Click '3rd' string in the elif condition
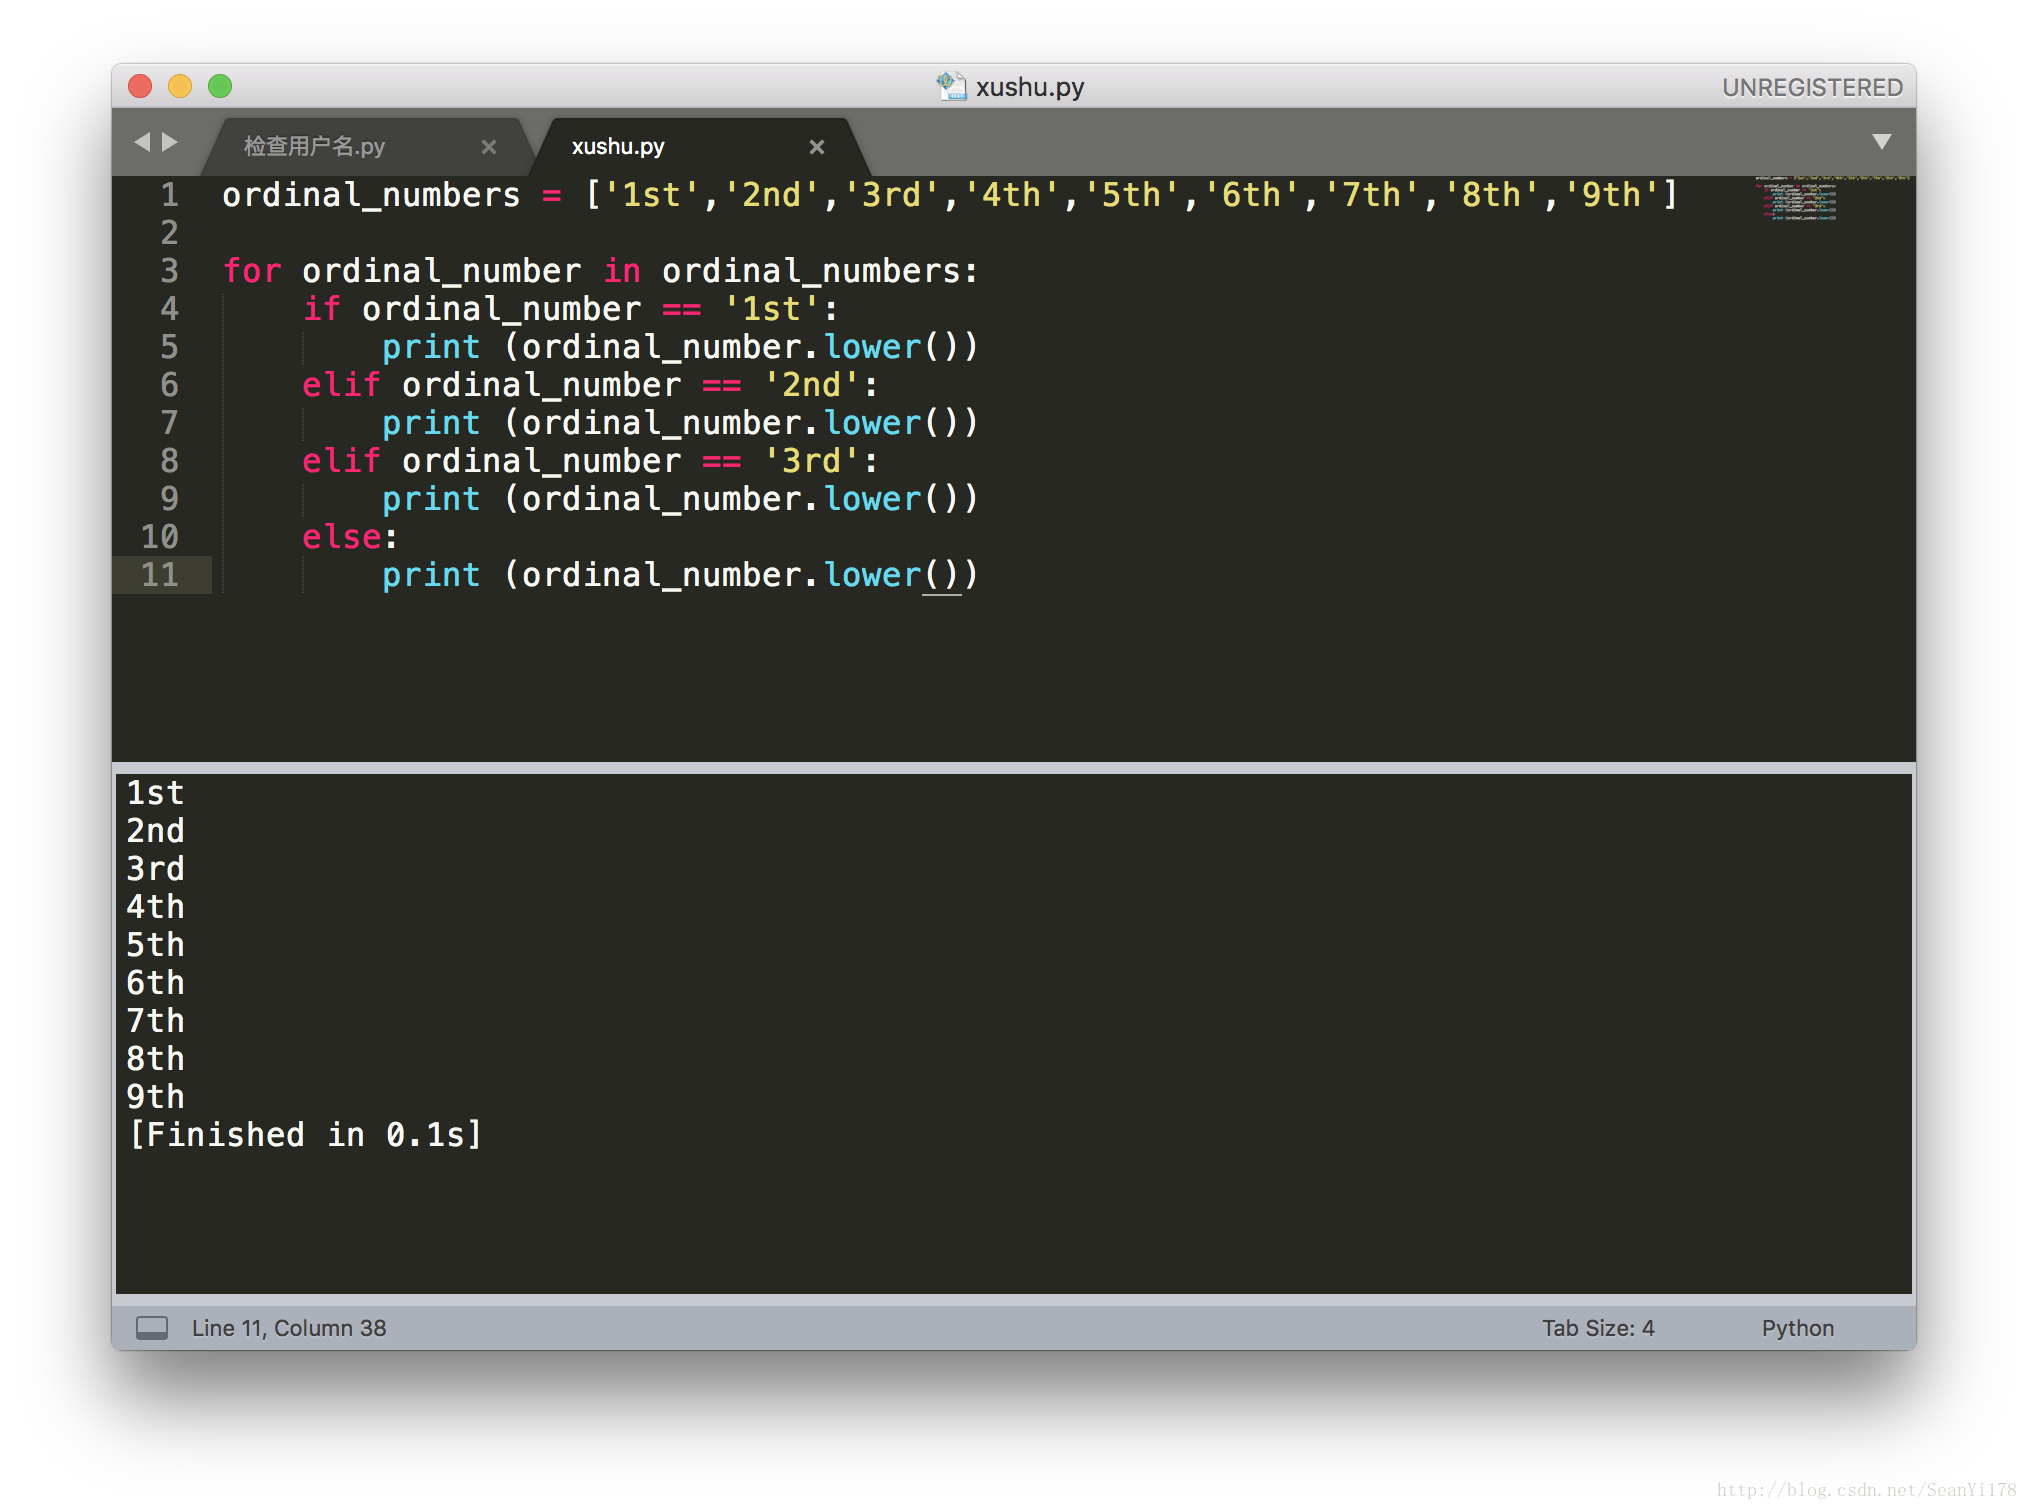Viewport: 2028px width, 1510px height. coord(811,460)
